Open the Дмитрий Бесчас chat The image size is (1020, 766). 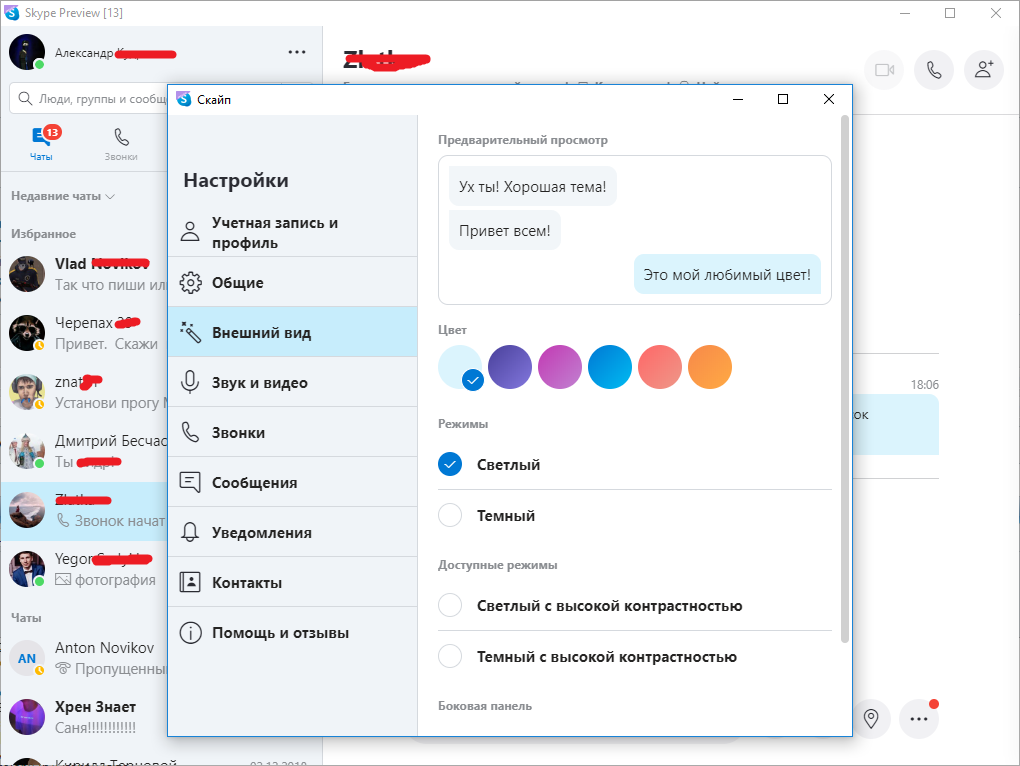point(85,451)
